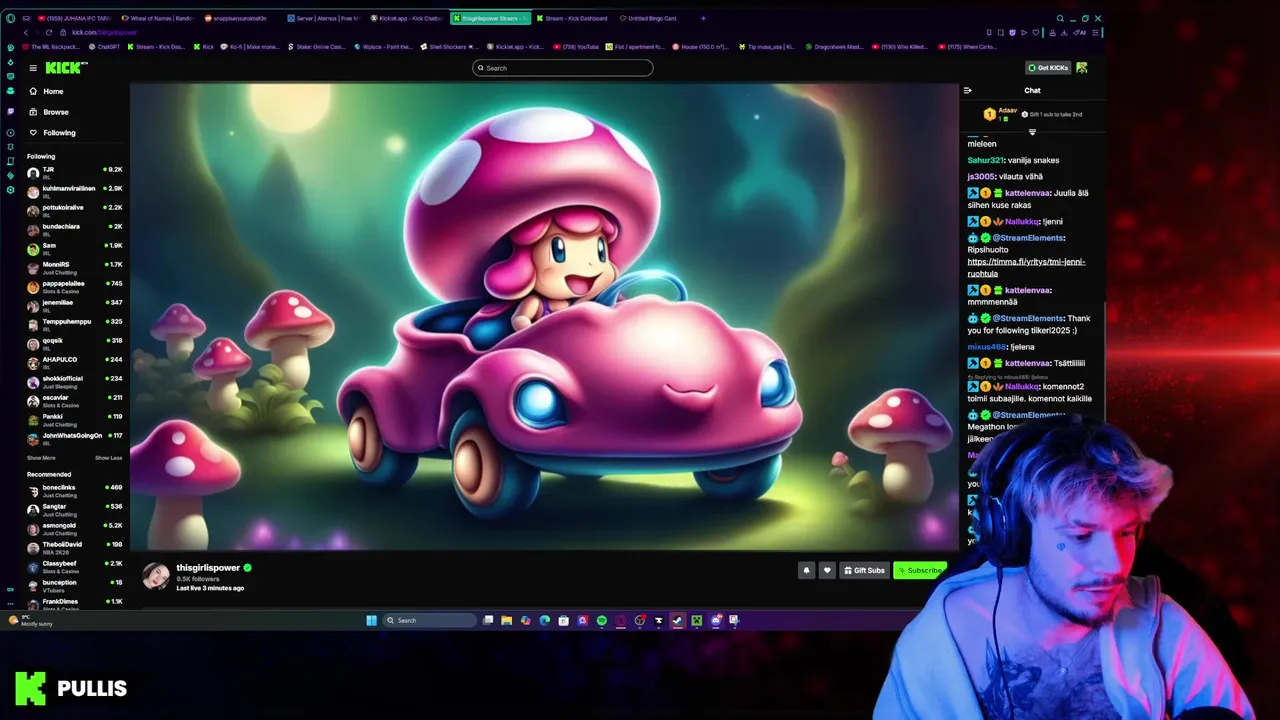Open Classybeef recommended channel
The height and width of the screenshot is (720, 1280).
(75, 566)
